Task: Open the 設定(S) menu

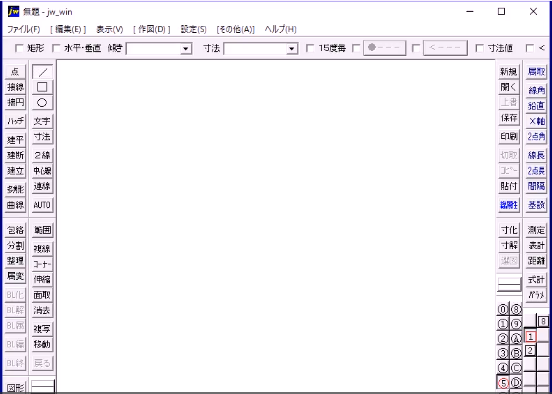Action: 194,30
